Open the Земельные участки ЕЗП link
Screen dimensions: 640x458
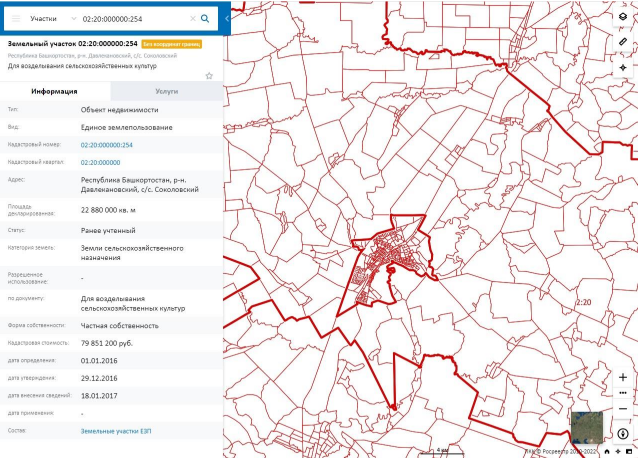(115, 430)
